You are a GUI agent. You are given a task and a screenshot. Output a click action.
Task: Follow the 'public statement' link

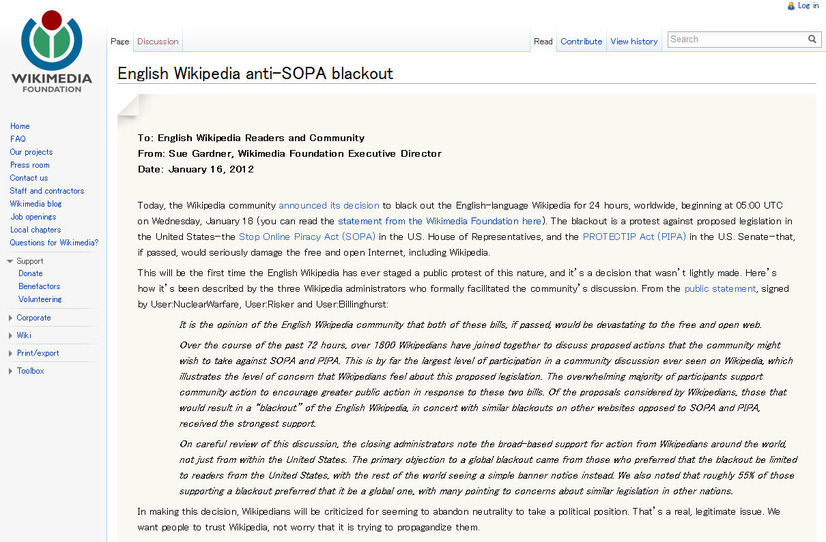(x=720, y=289)
